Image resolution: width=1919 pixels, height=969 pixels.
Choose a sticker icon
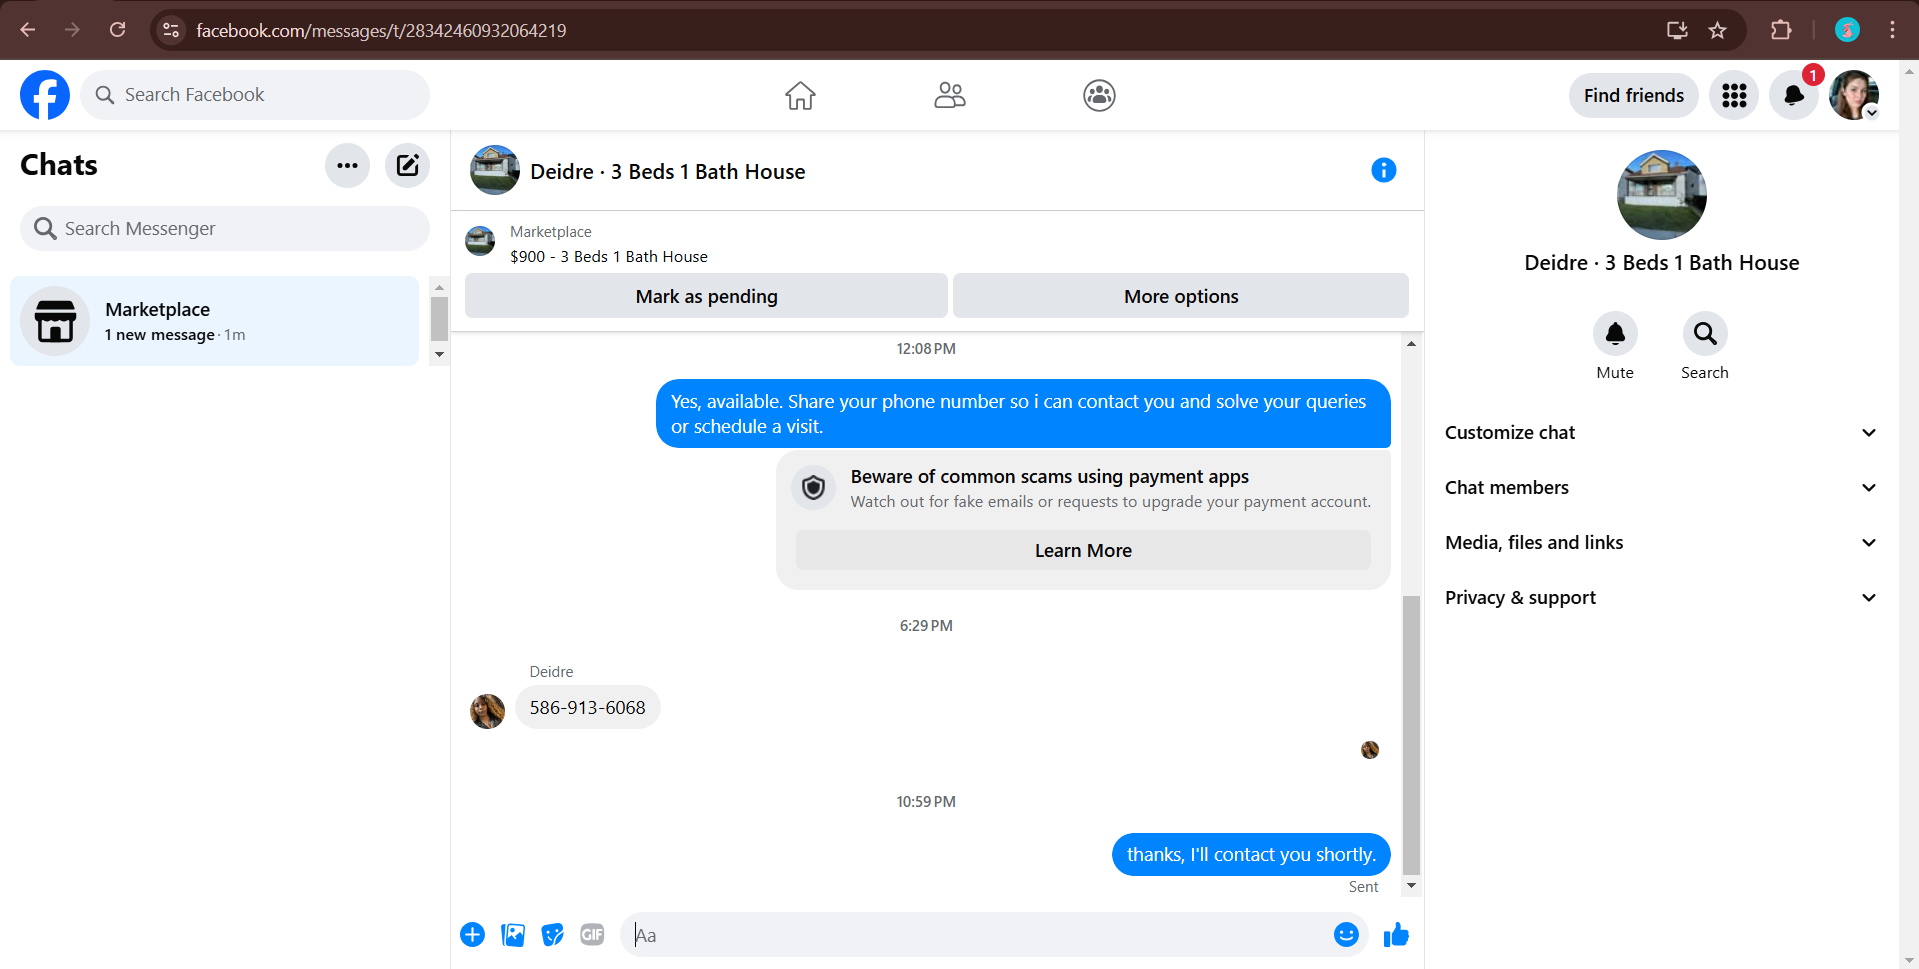pyautogui.click(x=552, y=935)
